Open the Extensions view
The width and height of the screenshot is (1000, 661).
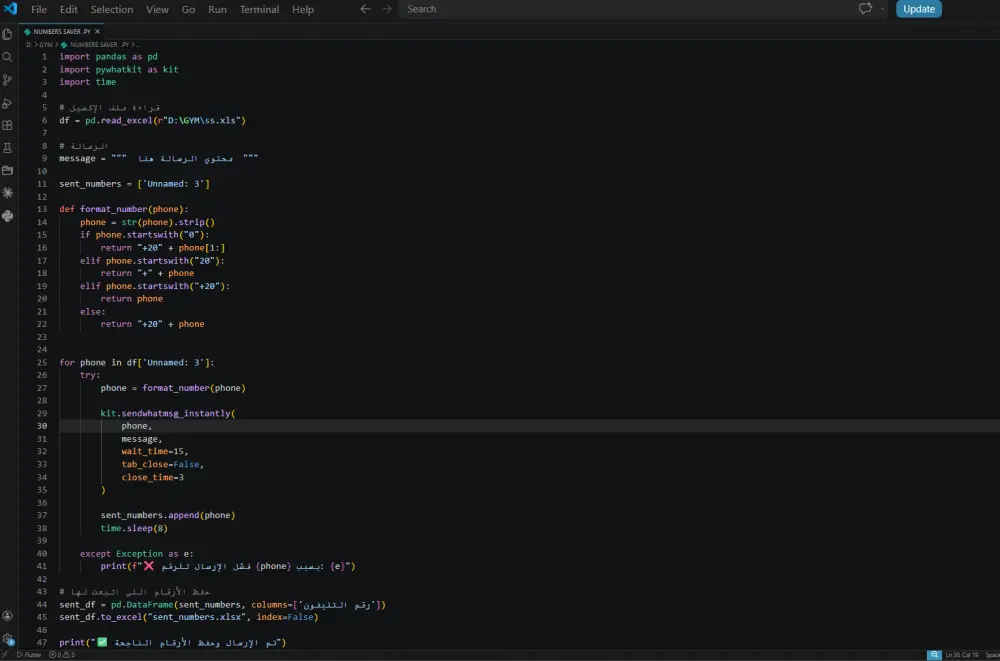8,125
